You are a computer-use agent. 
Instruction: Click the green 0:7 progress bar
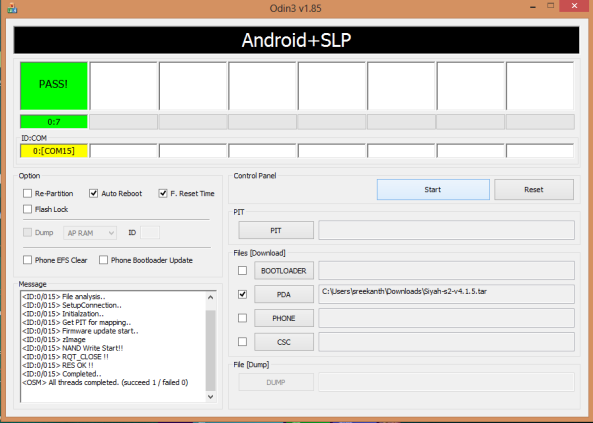pos(54,122)
